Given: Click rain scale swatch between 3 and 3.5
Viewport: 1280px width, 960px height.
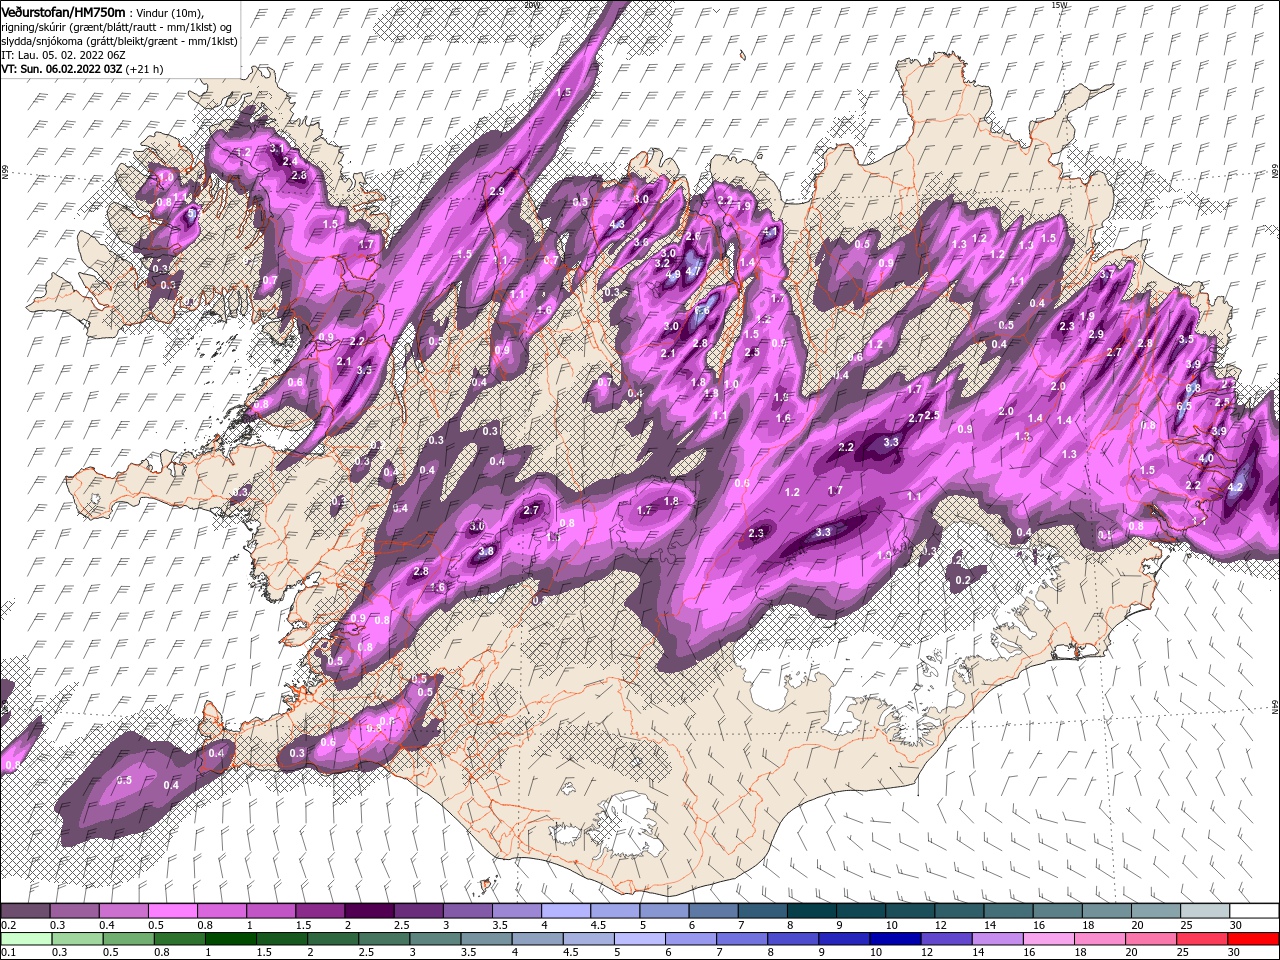Looking at the screenshot, I should (x=435, y=939).
